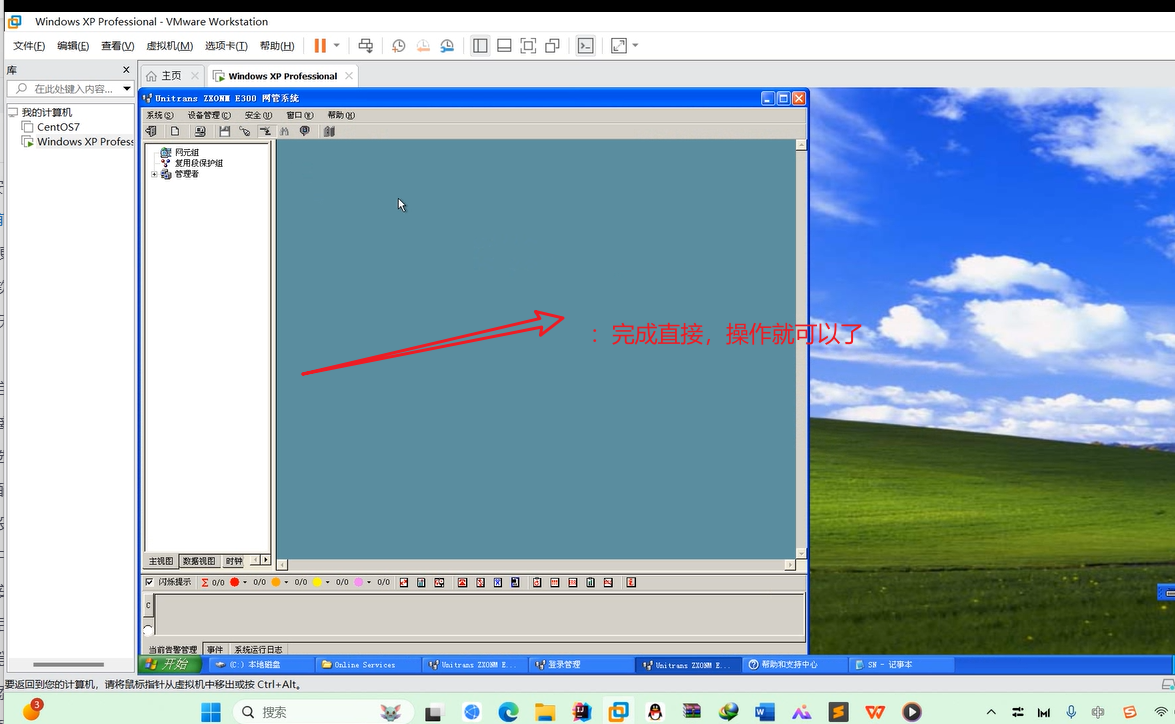Click the arrow-download icon in ZXONM toolbar
This screenshot has width=1175, height=724.
(265, 131)
